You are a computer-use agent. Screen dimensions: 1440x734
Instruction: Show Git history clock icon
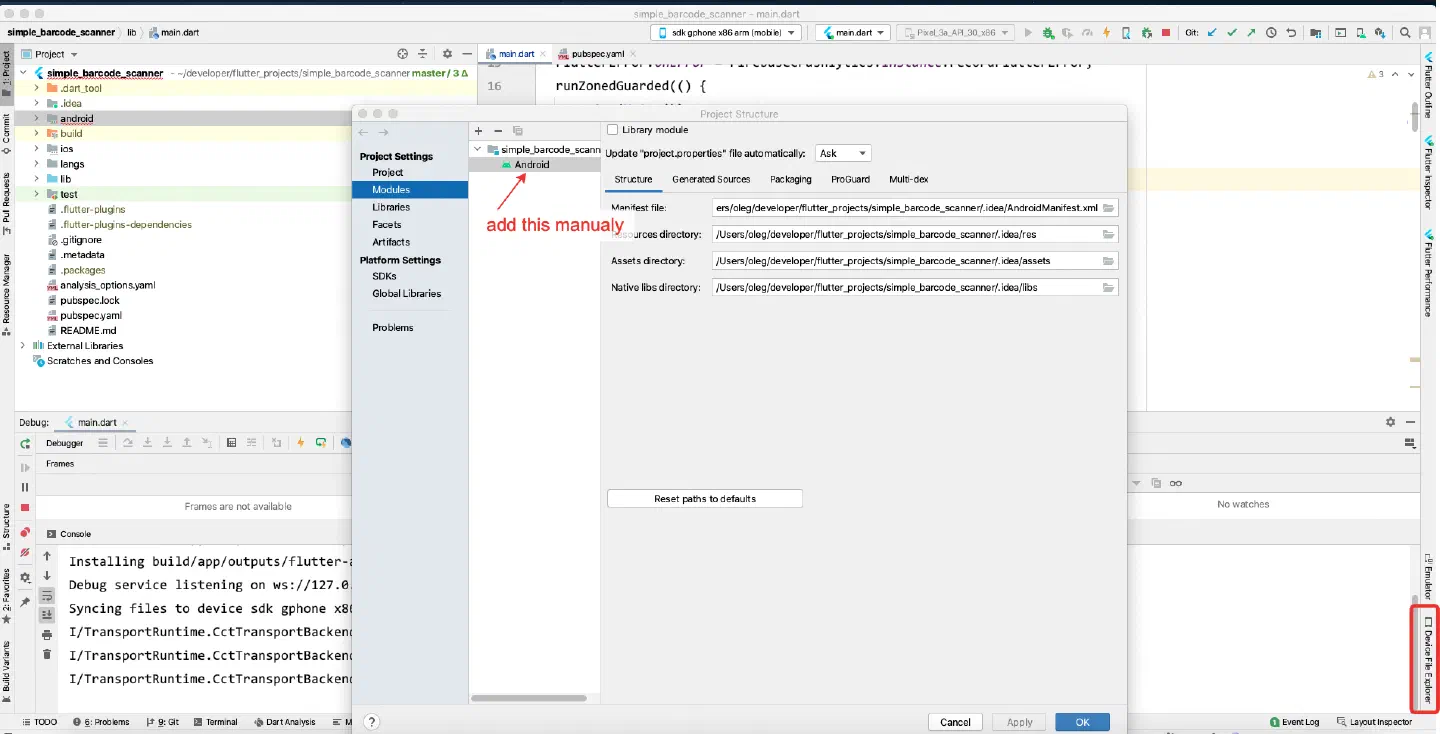(x=1271, y=33)
